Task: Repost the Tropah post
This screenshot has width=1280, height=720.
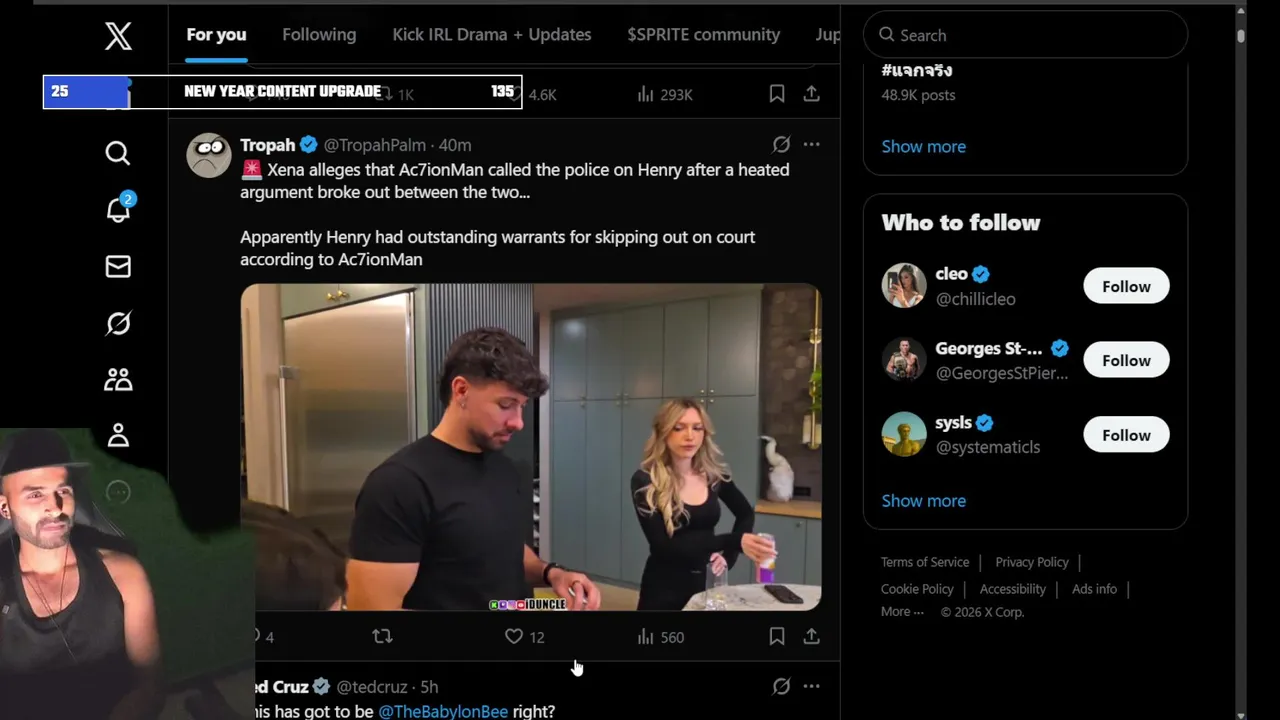Action: pyautogui.click(x=382, y=636)
